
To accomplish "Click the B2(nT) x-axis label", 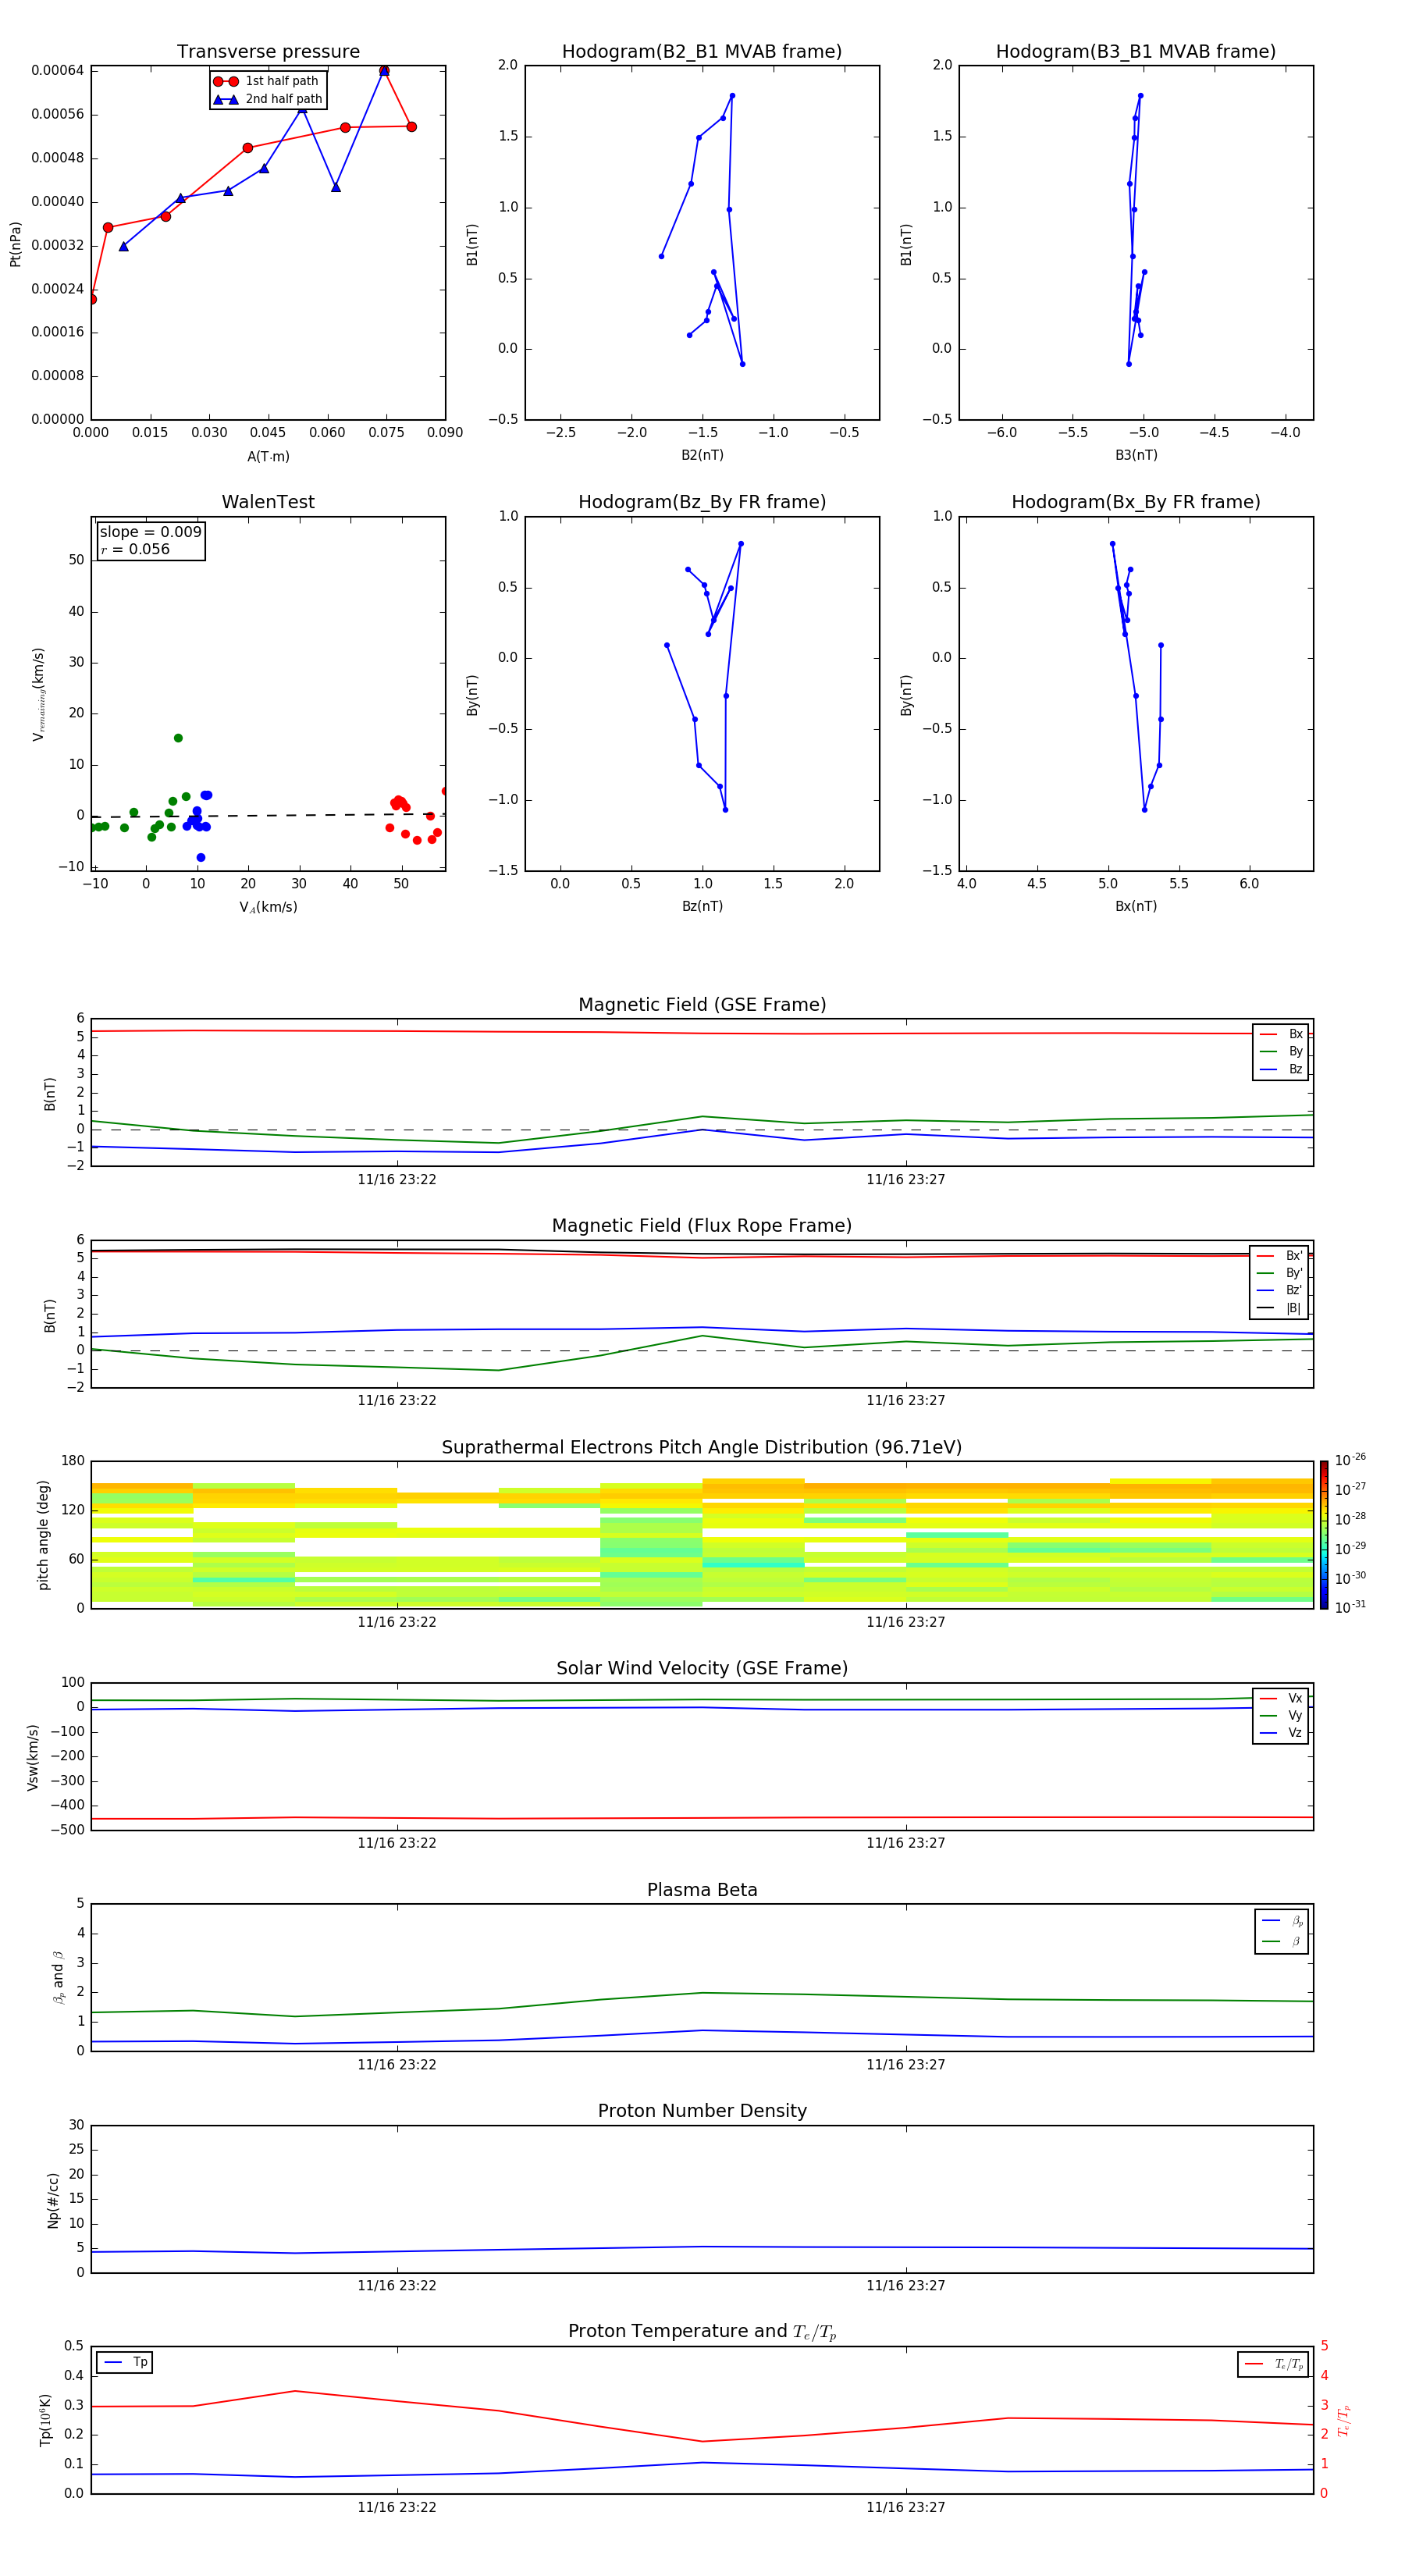I will 702,455.
